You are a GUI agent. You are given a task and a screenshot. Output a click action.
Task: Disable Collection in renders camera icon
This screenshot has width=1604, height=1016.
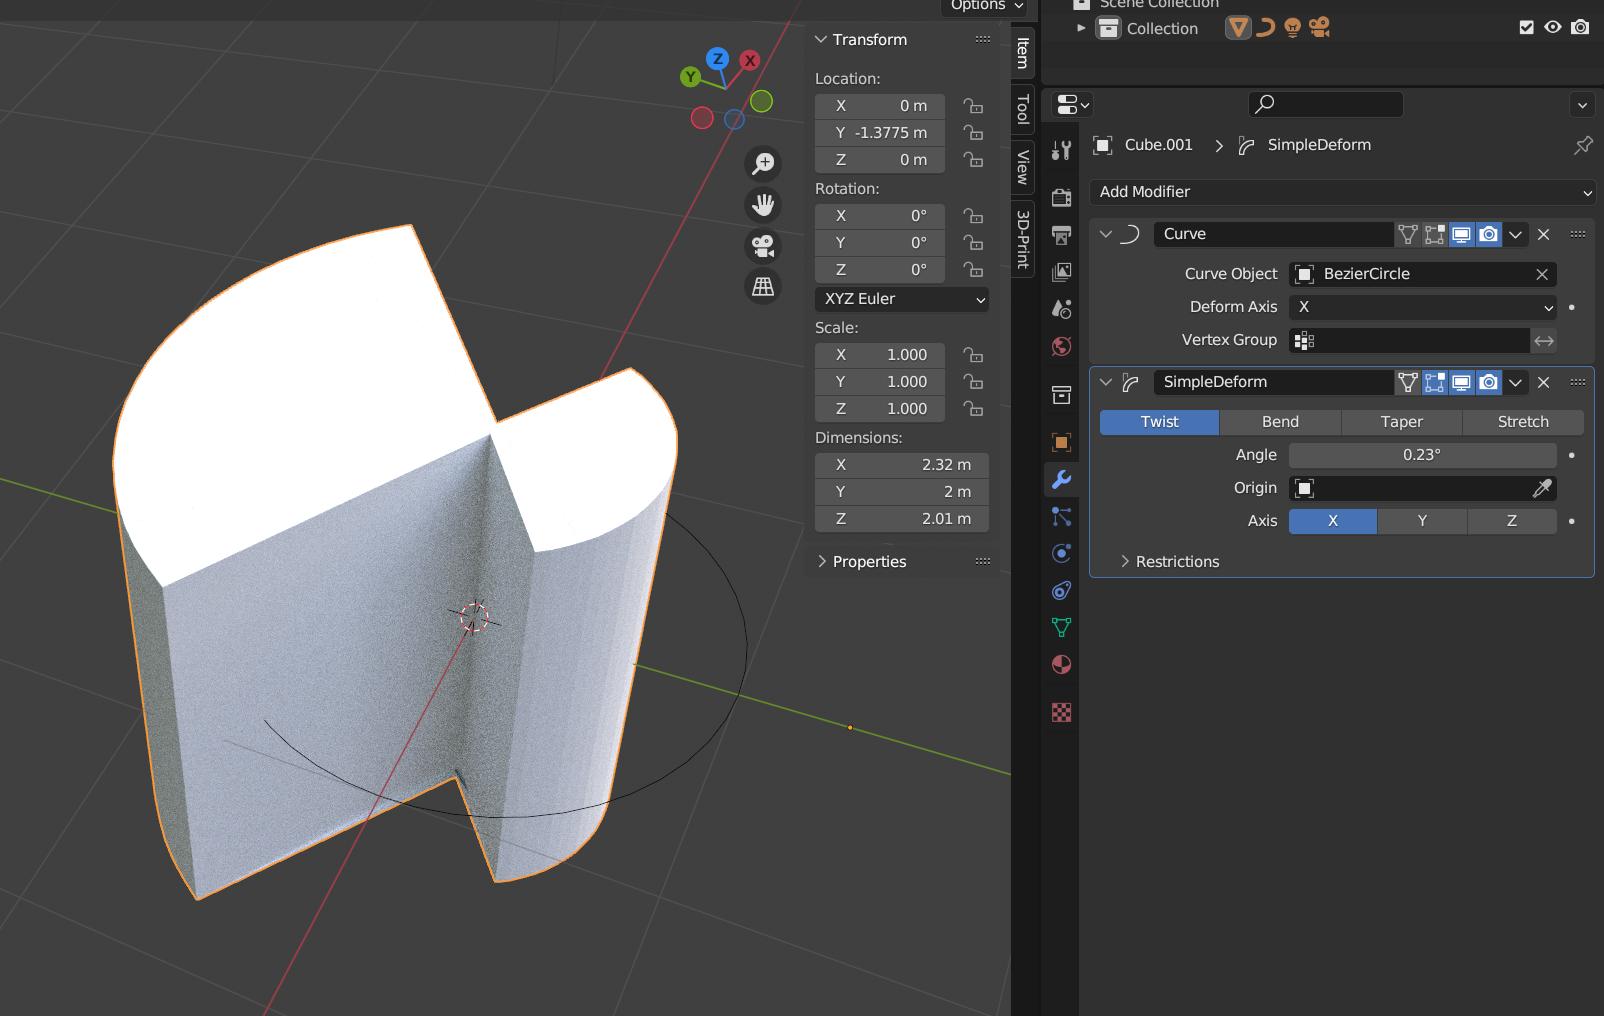pos(1580,28)
